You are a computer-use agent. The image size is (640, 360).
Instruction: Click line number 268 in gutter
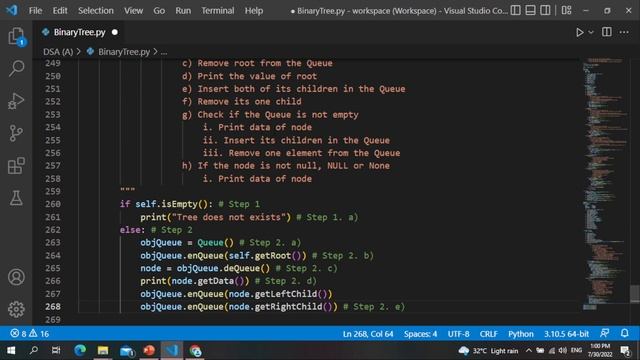click(53, 307)
